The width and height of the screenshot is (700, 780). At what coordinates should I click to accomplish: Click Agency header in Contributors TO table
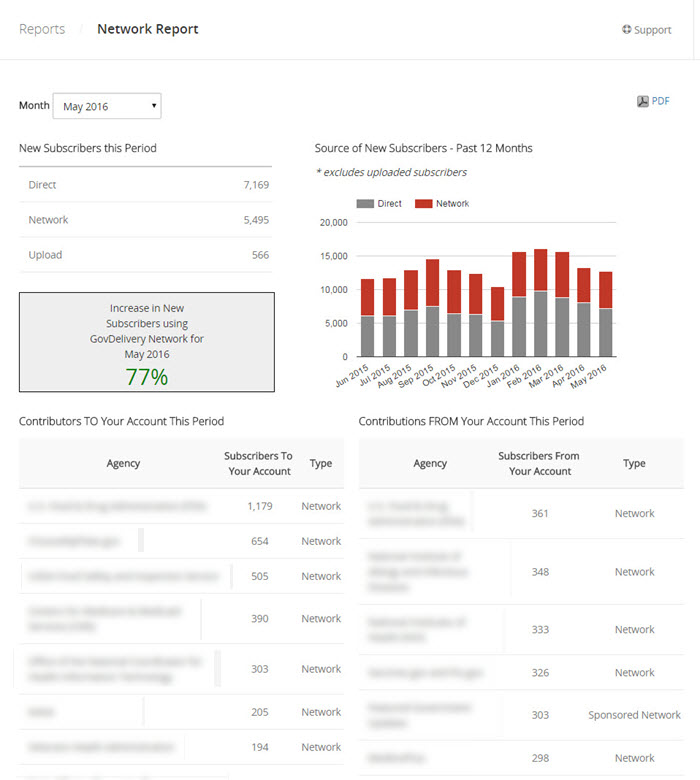123,464
